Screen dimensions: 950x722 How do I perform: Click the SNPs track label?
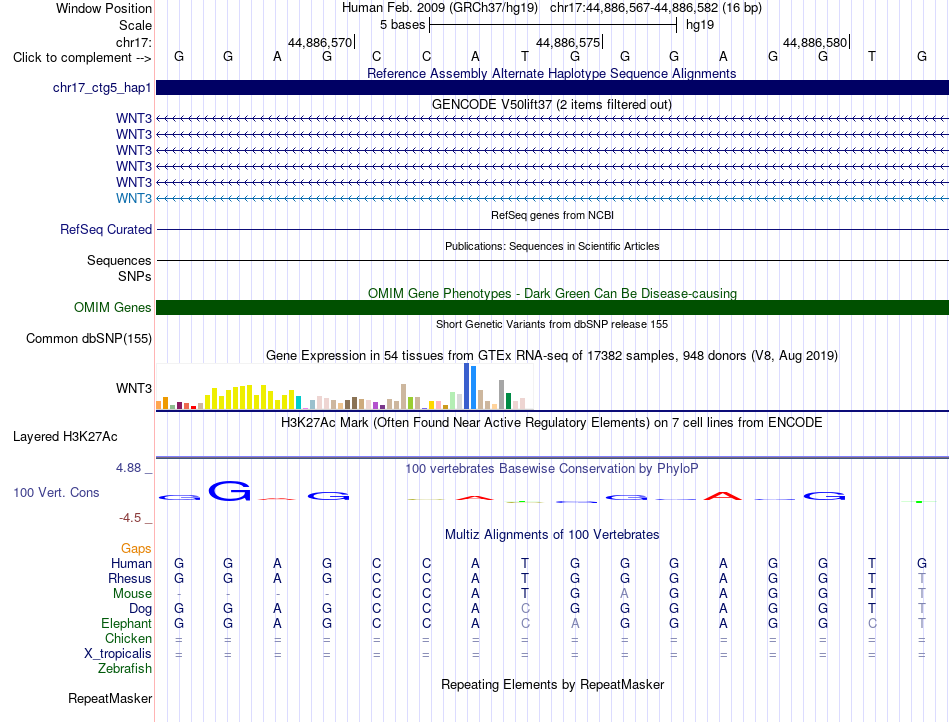click(x=135, y=276)
